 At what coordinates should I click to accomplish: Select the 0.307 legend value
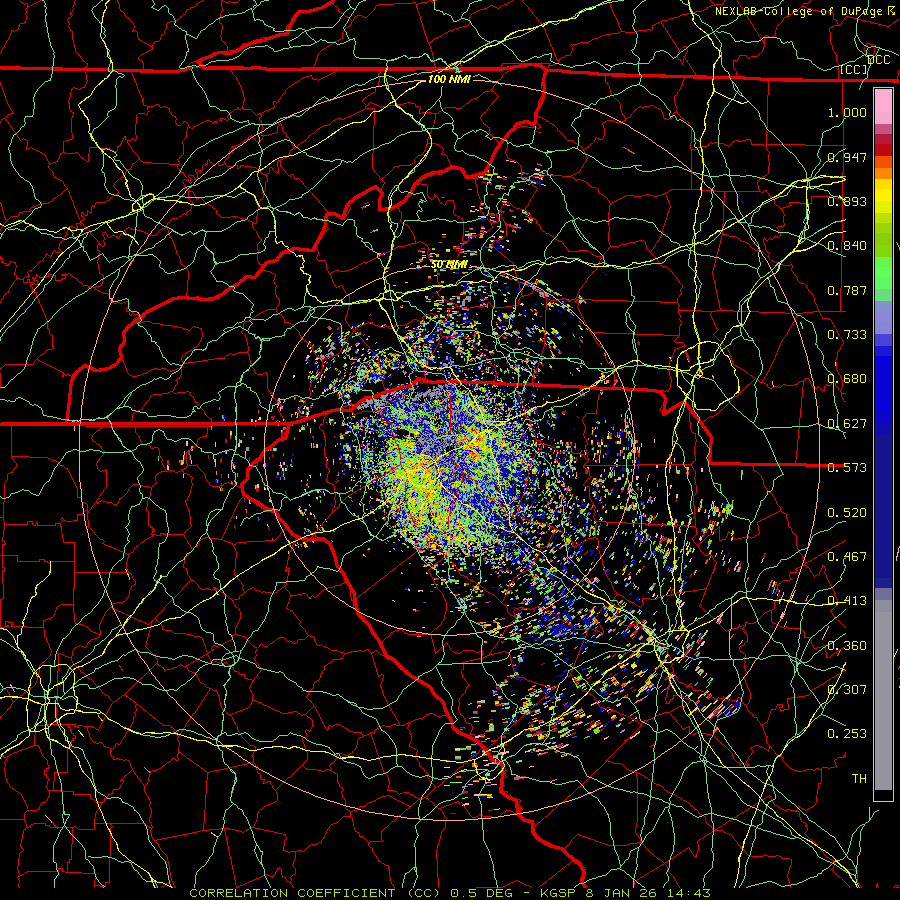[x=847, y=690]
